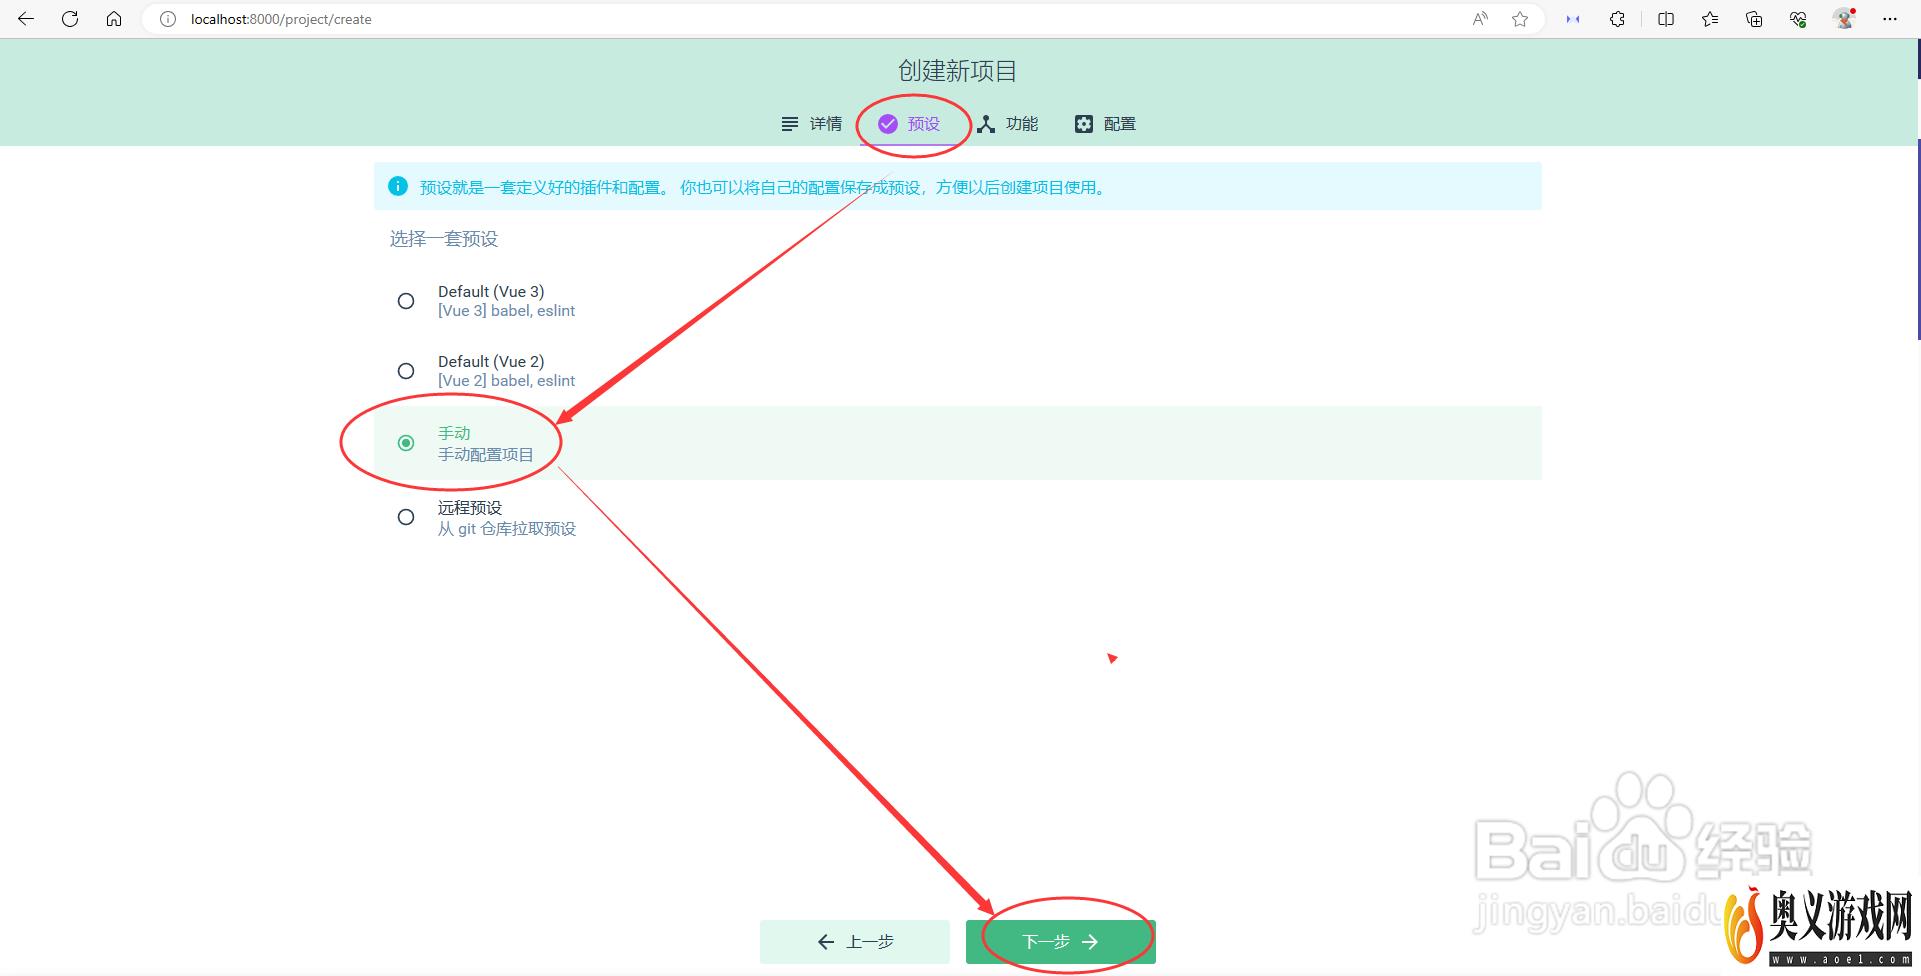Screen dimensions: 1921x976
Task: Open browser extensions puzzle icon
Action: pos(1617,19)
